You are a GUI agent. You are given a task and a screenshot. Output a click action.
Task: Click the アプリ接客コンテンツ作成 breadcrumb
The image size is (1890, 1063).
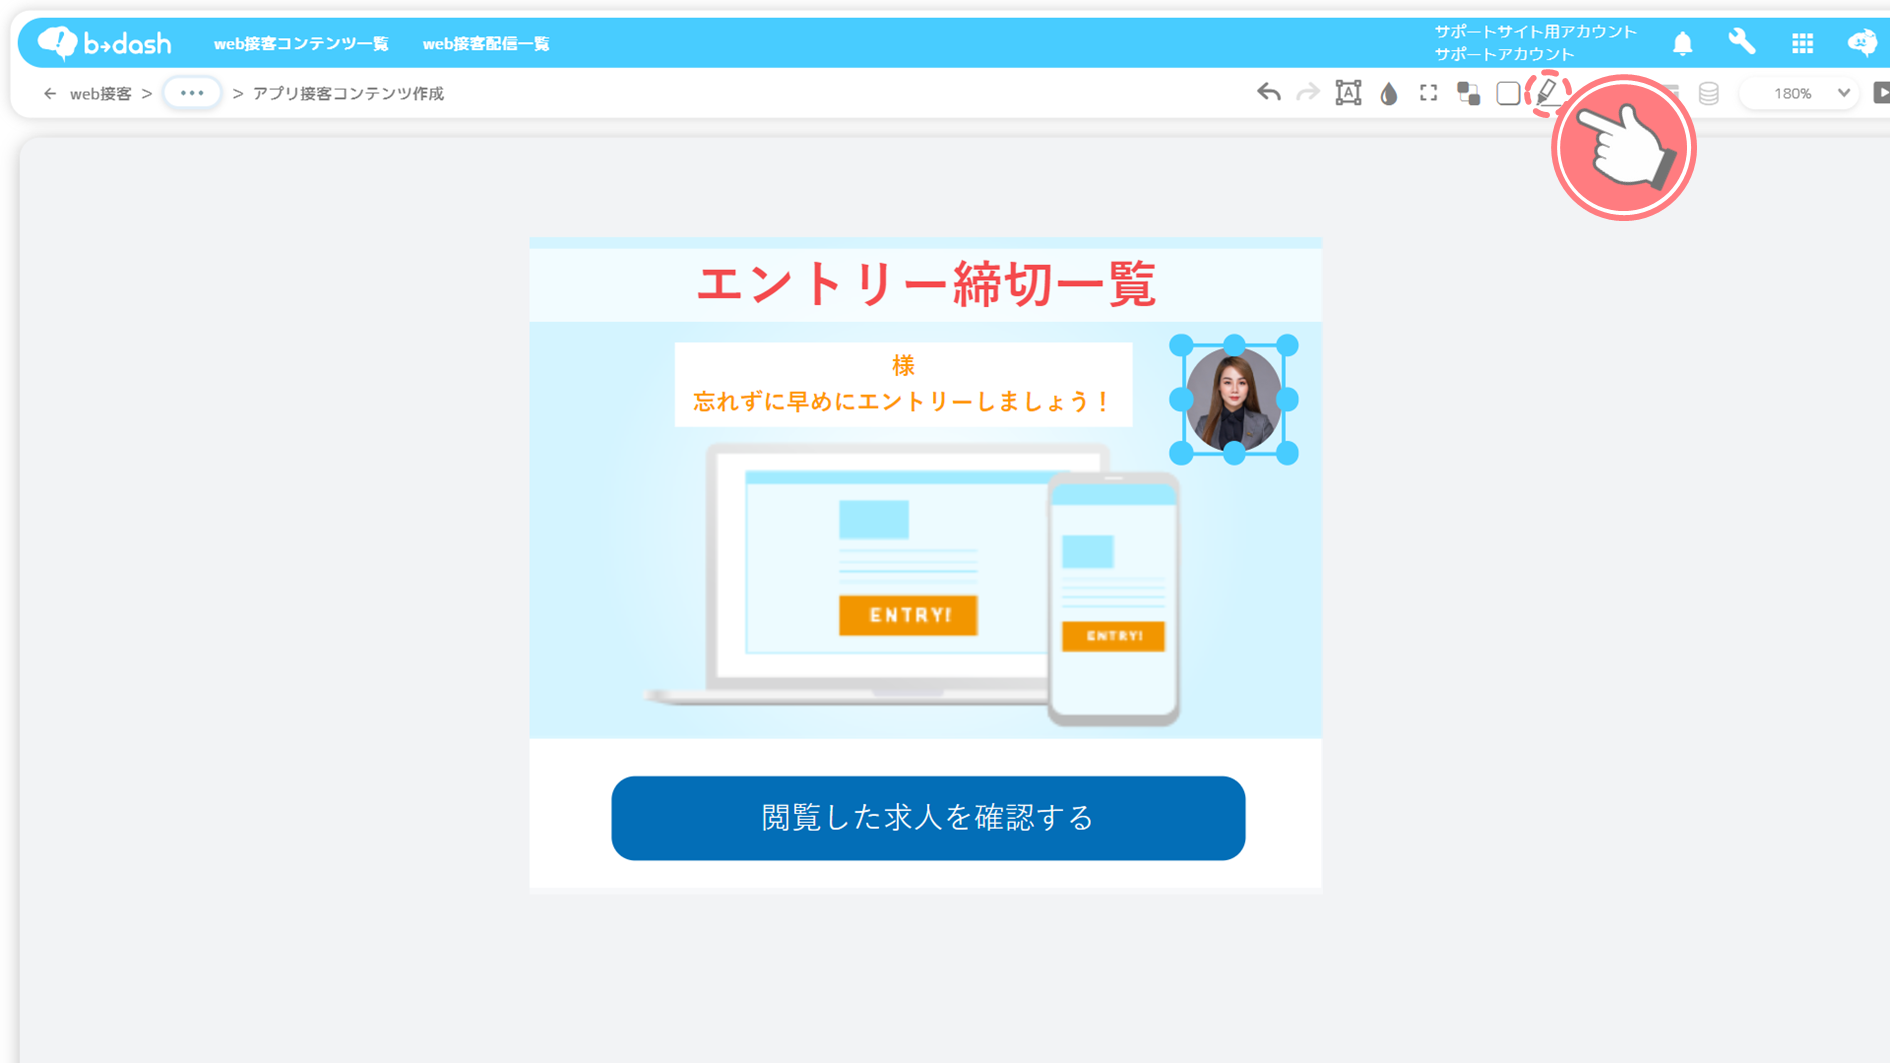click(x=348, y=93)
